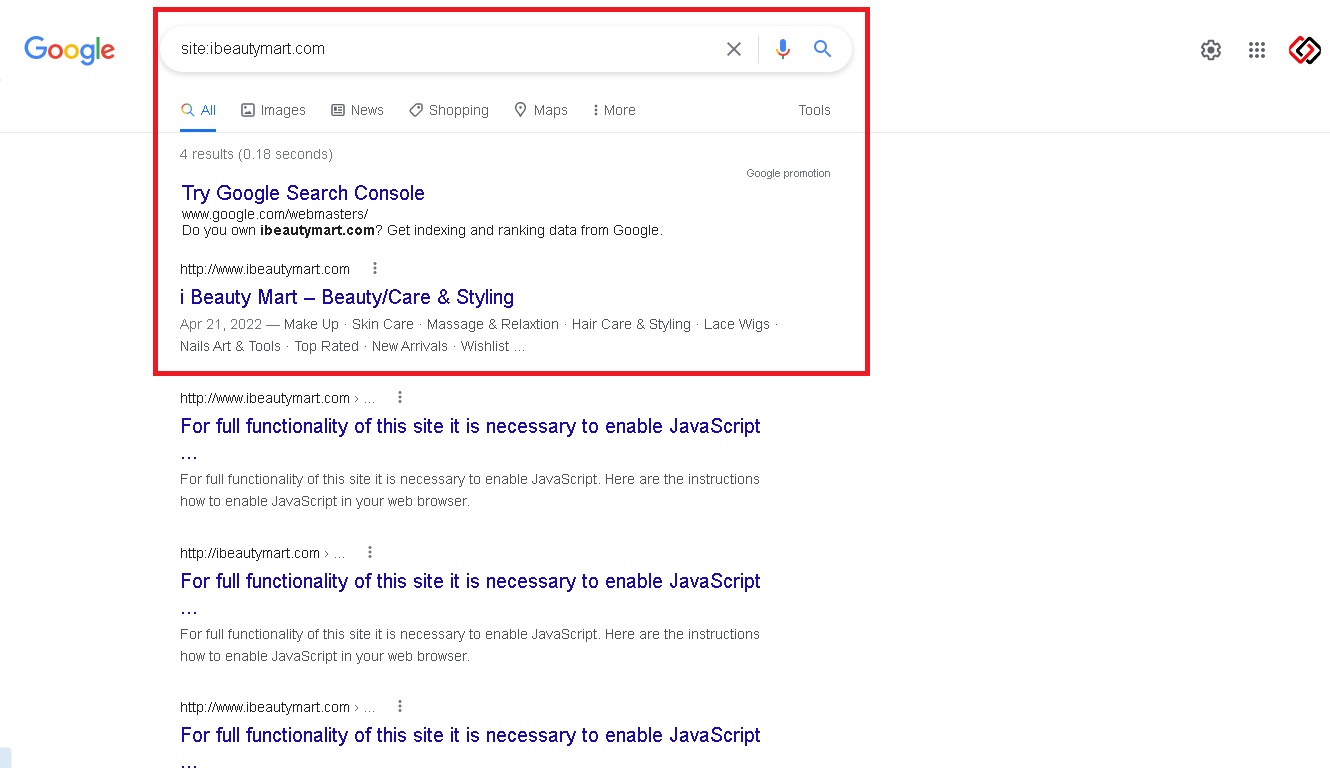Submit the search with the magnifier icon
Image resolution: width=1330 pixels, height=768 pixels.
pyautogui.click(x=822, y=49)
